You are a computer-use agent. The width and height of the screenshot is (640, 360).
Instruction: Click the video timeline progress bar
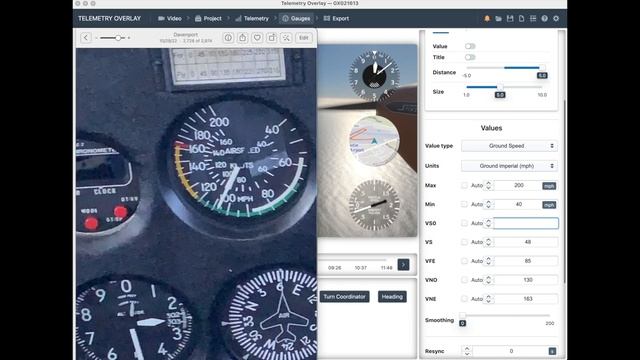pyautogui.click(x=353, y=260)
